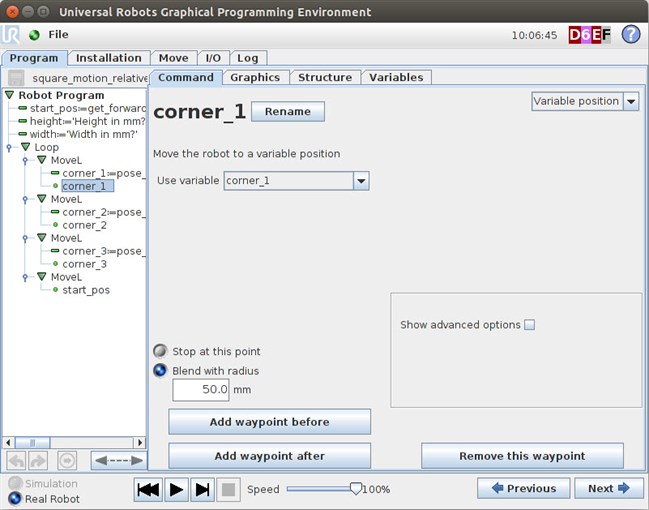
Task: Click the dashed double-arrow button
Action: coord(119,460)
